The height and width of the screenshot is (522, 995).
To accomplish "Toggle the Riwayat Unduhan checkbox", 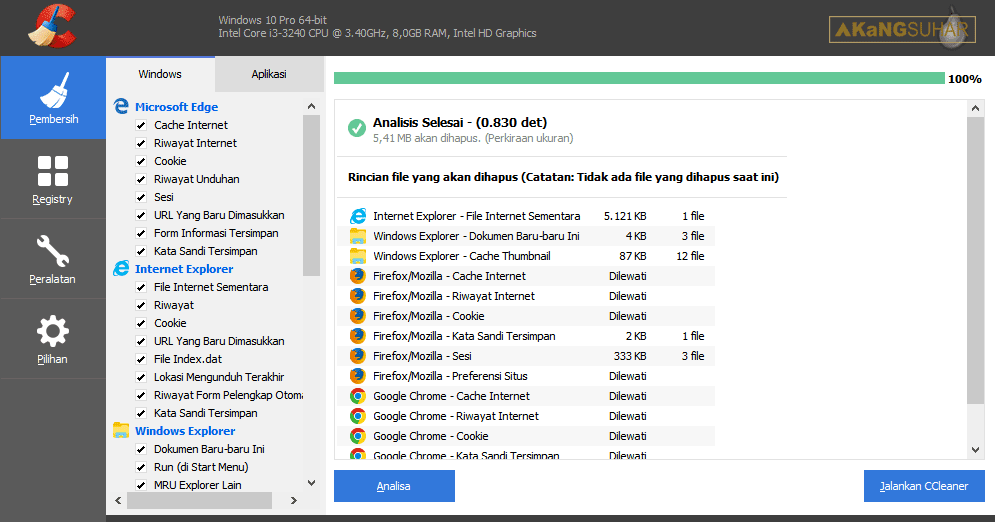I will (141, 179).
